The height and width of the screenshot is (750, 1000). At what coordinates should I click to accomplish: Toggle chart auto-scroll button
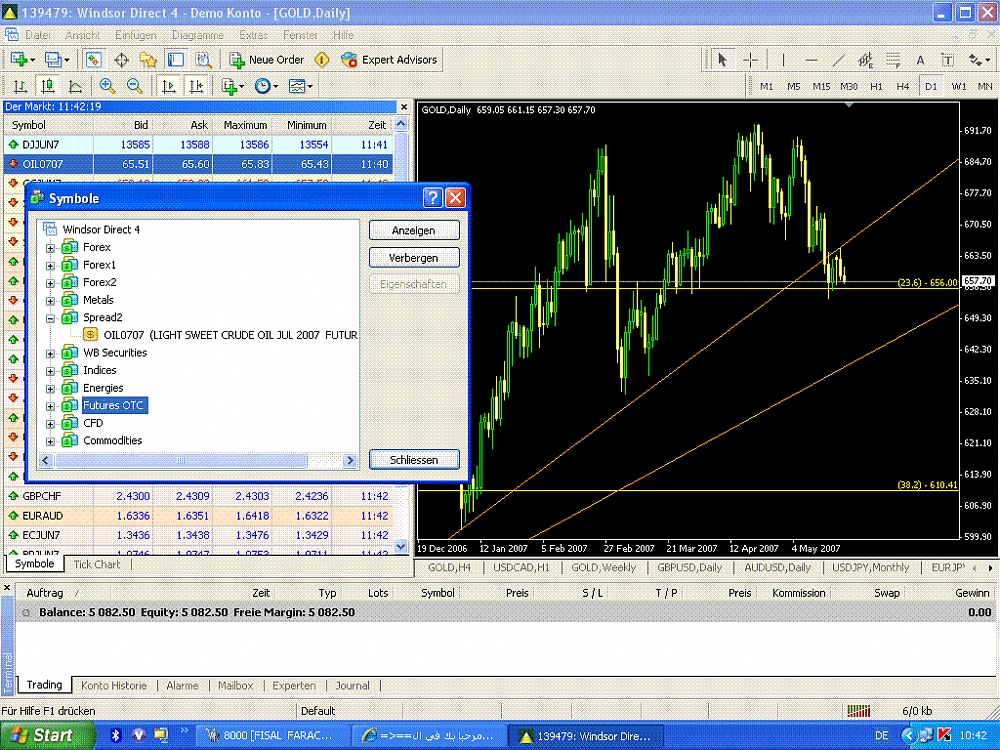point(170,87)
